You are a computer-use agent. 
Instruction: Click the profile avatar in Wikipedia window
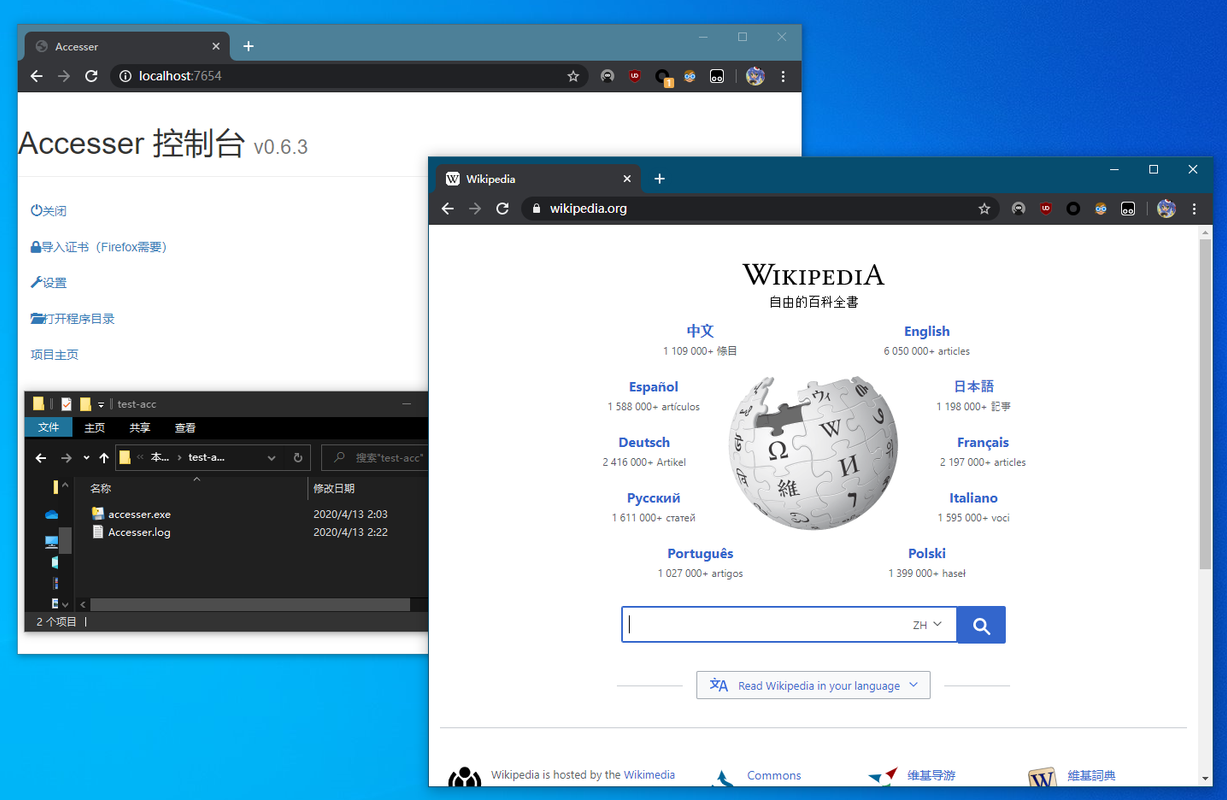(1166, 209)
